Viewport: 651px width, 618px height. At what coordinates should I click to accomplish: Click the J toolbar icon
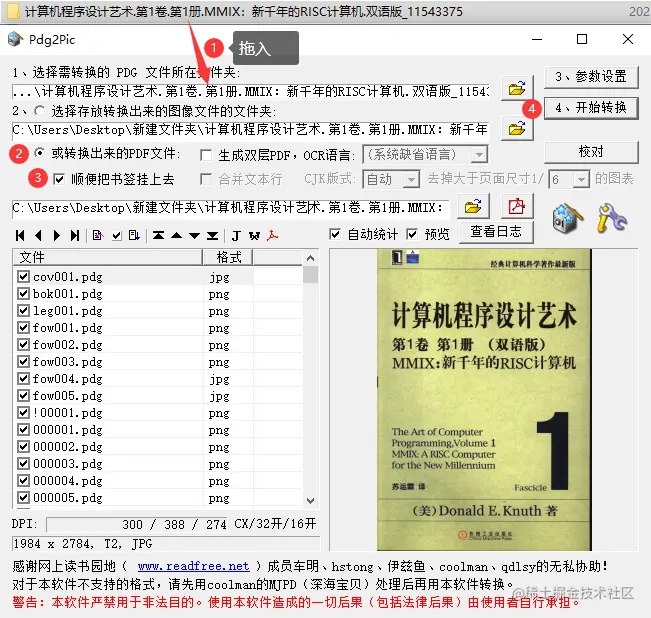pyautogui.click(x=236, y=236)
